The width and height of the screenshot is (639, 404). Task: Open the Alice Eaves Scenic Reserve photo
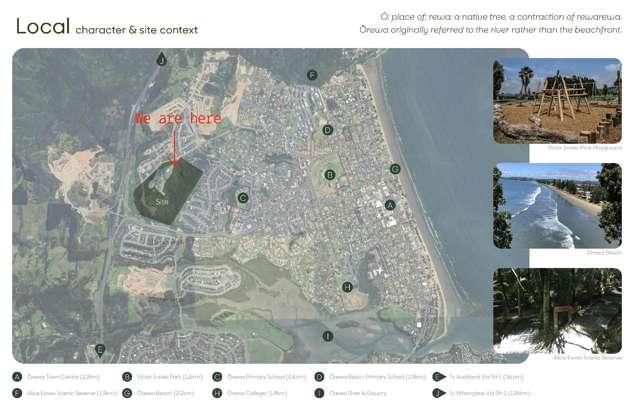point(557,310)
